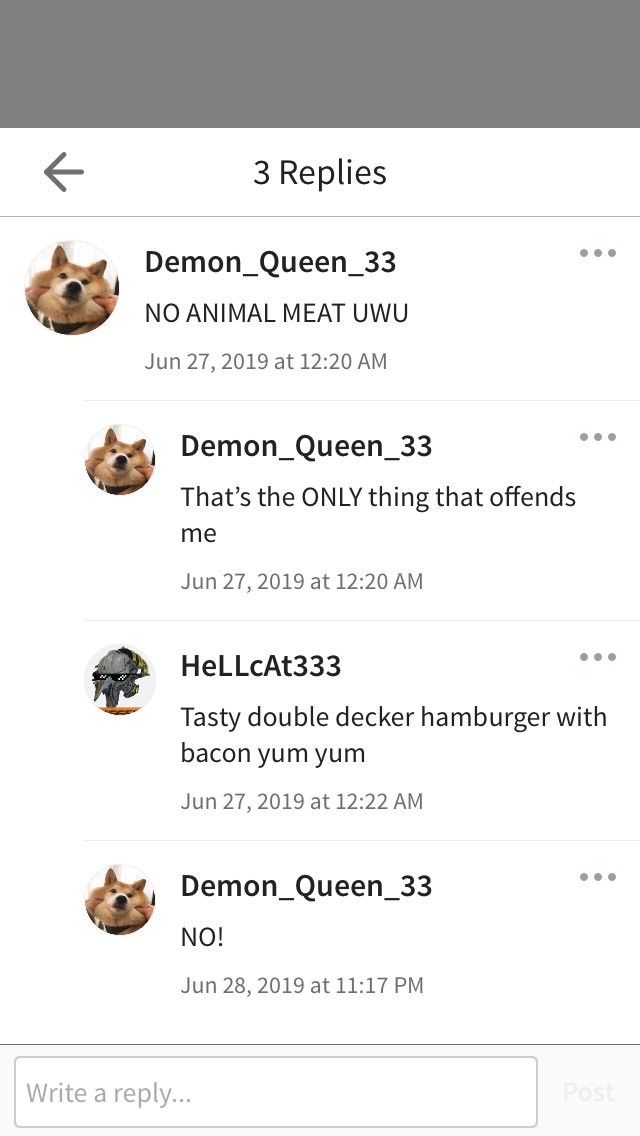The height and width of the screenshot is (1136, 640).
Task: Open options for 'That's the ONLY thing' reply
Action: click(x=598, y=437)
